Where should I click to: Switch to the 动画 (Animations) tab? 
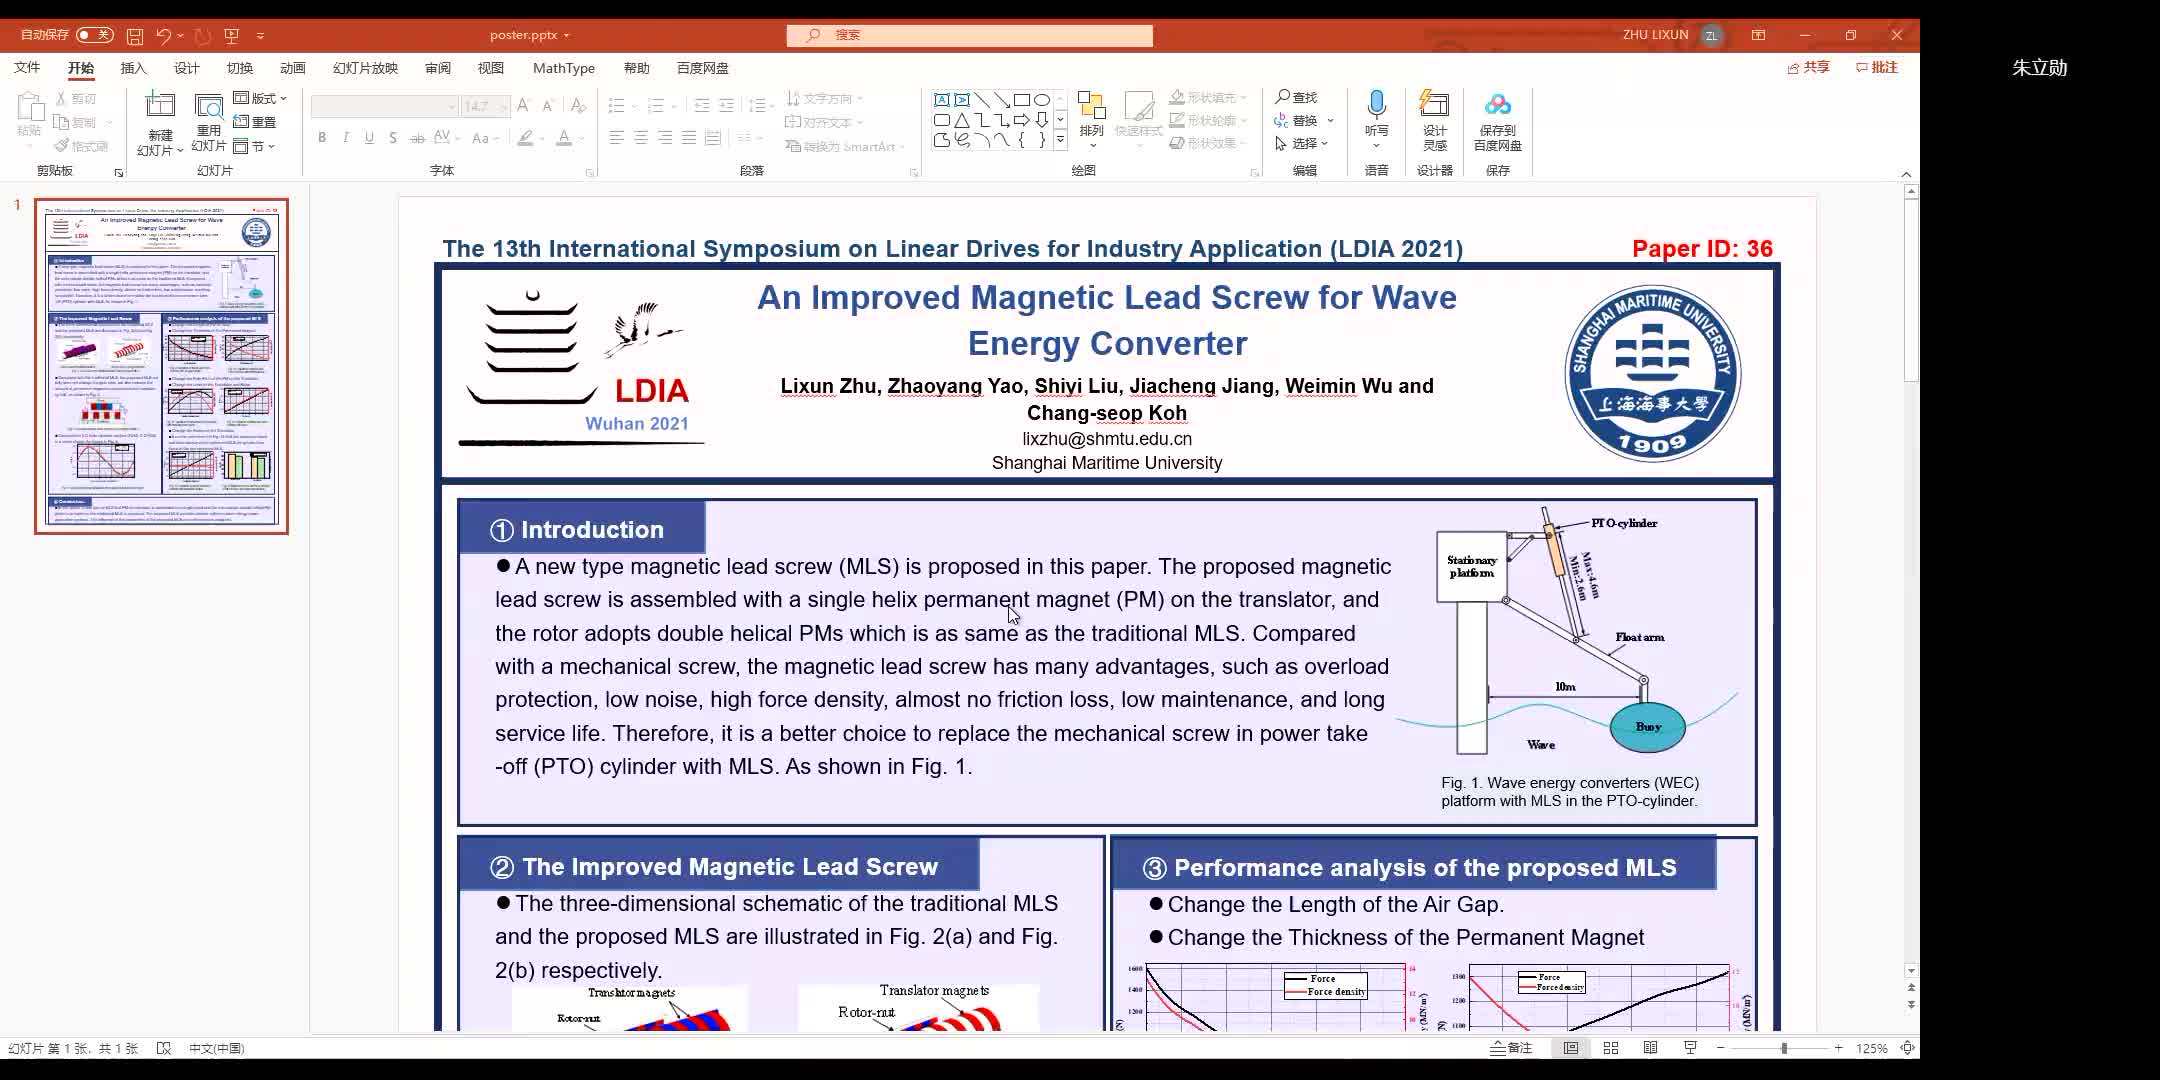(x=293, y=68)
